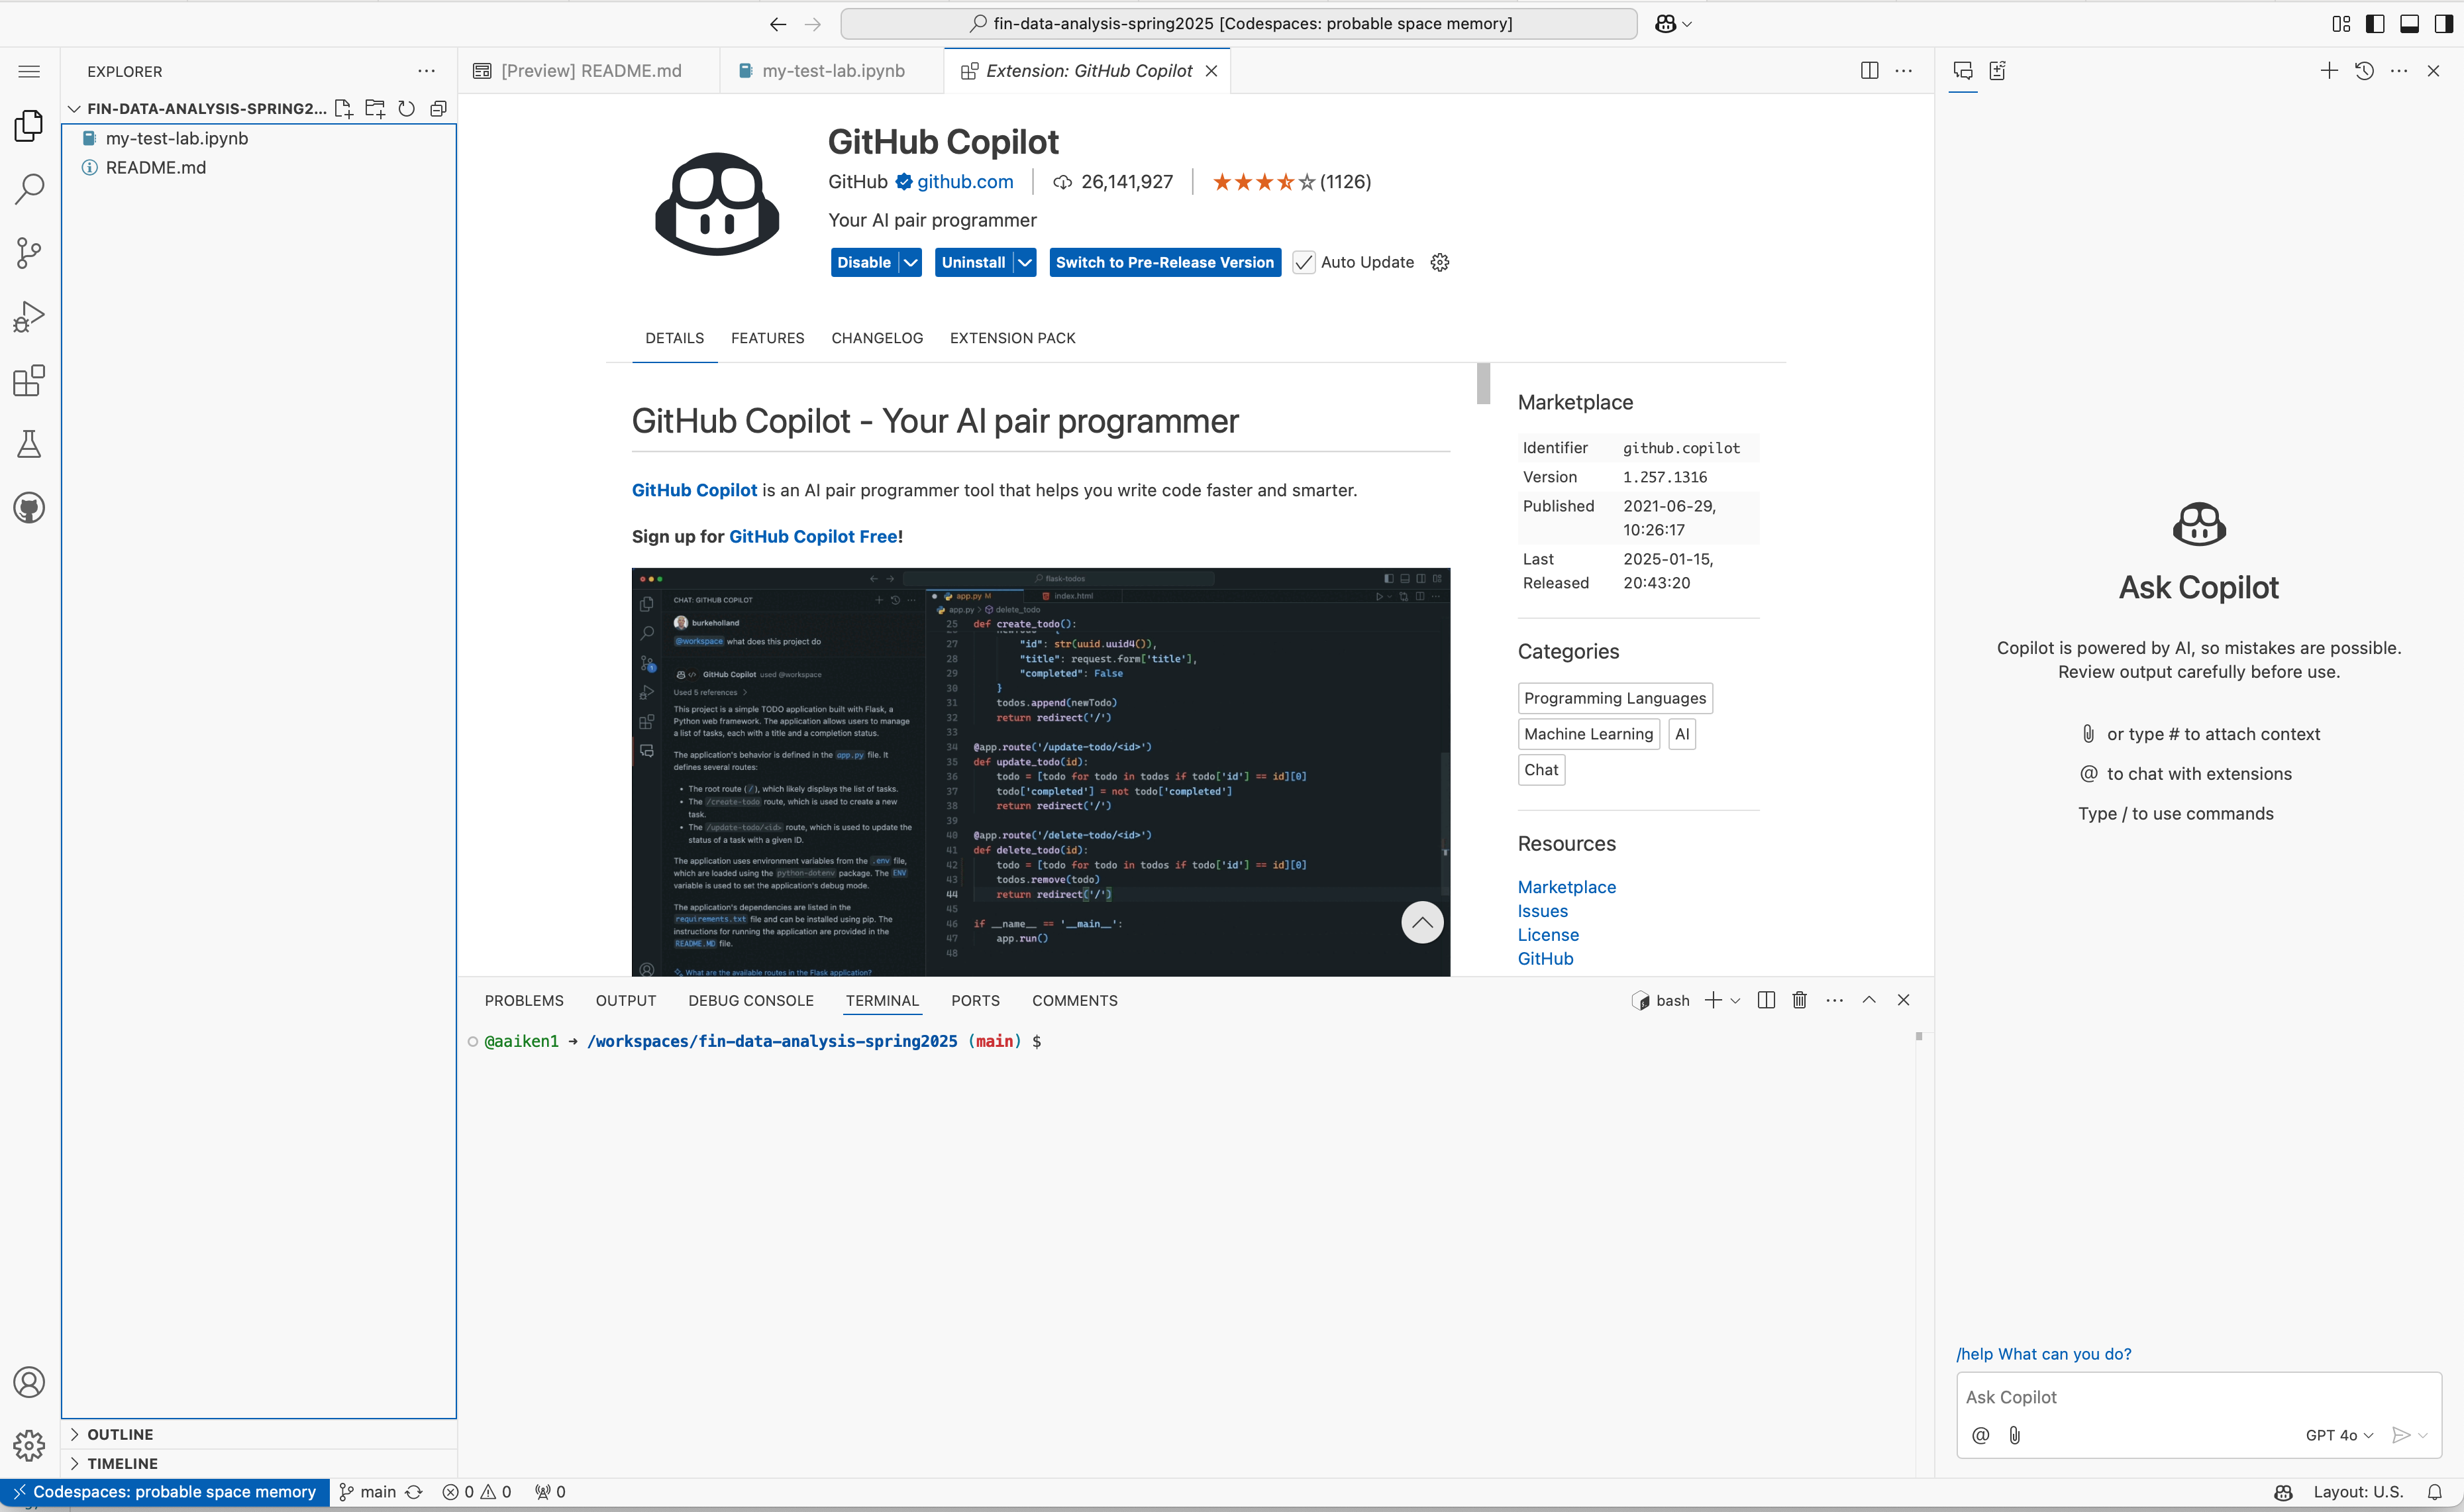Toggle primary side bar visibility
Image resolution: width=2464 pixels, height=1512 pixels.
coord(2375,24)
